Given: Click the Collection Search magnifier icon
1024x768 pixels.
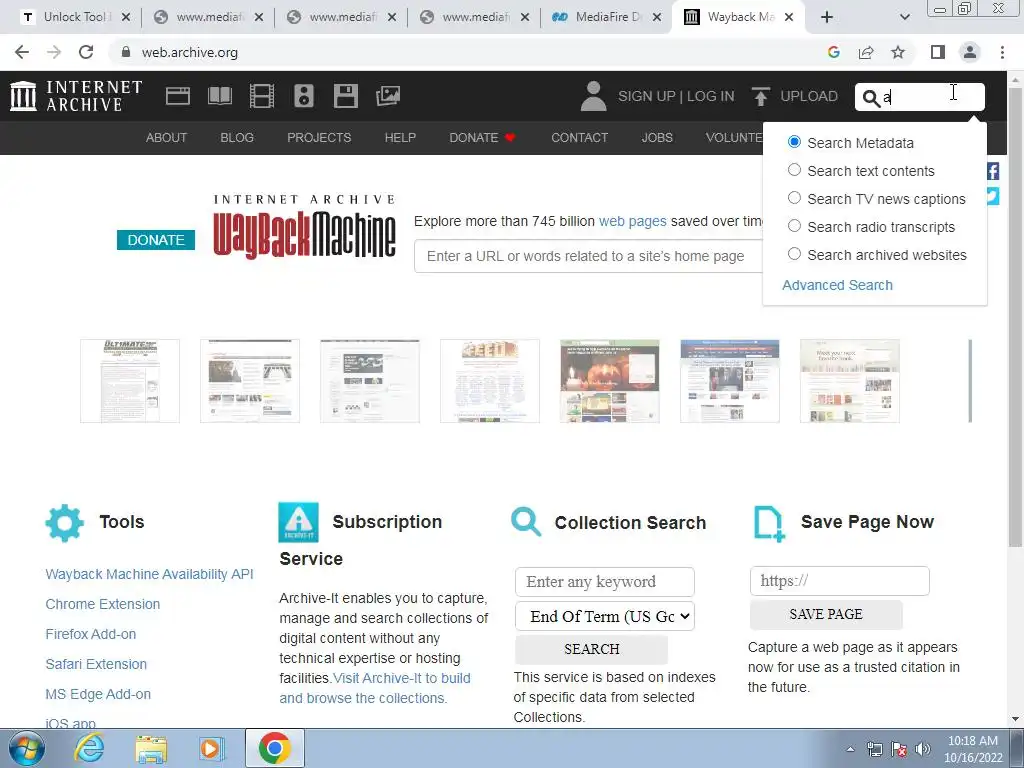Looking at the screenshot, I should (x=526, y=522).
